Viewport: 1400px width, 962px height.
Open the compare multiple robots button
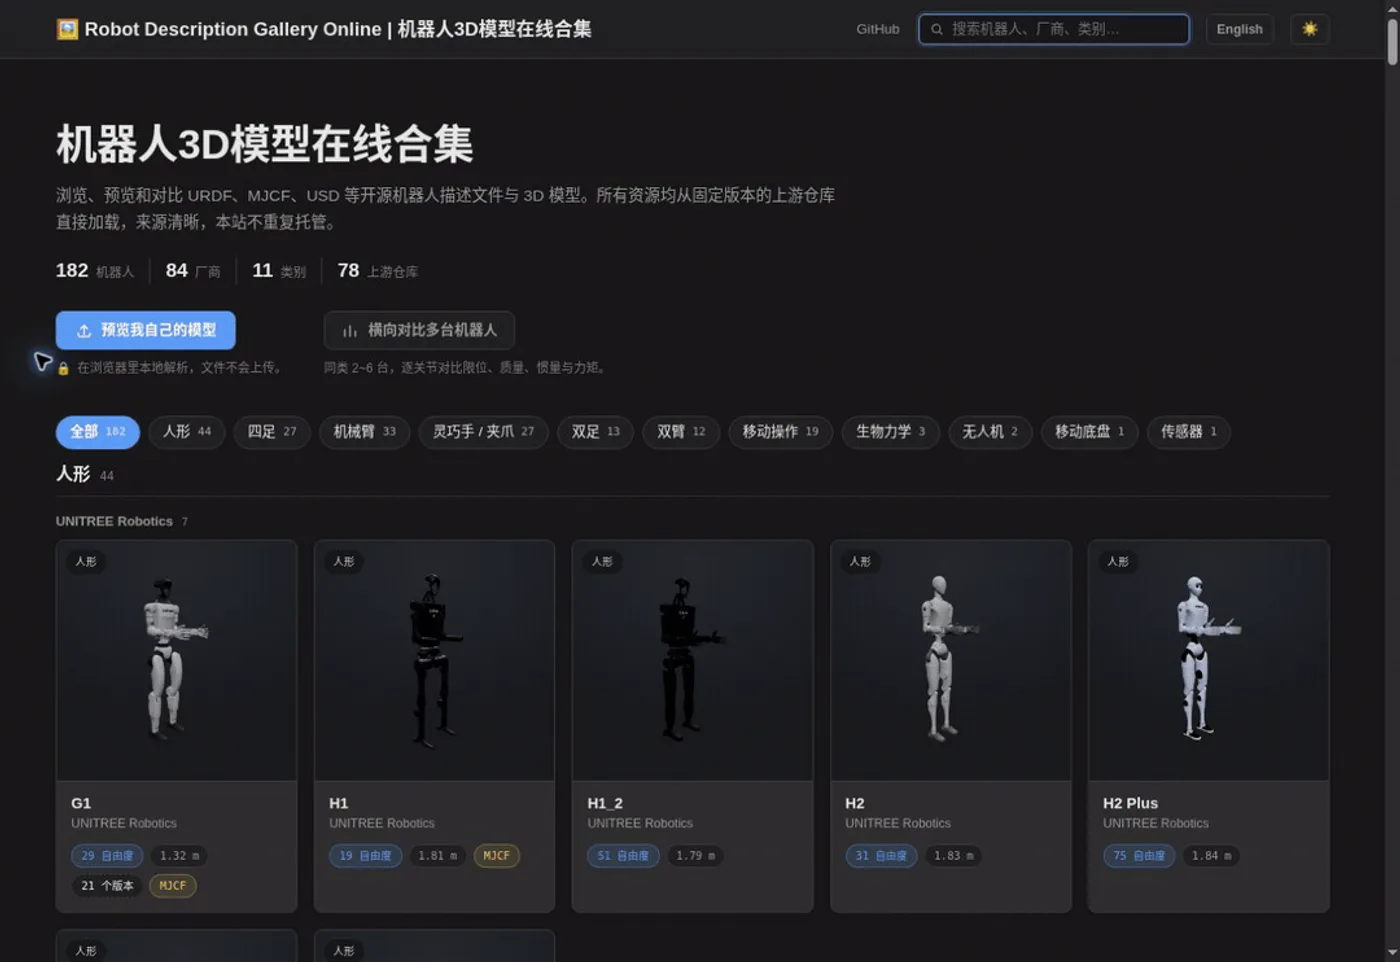[419, 330]
